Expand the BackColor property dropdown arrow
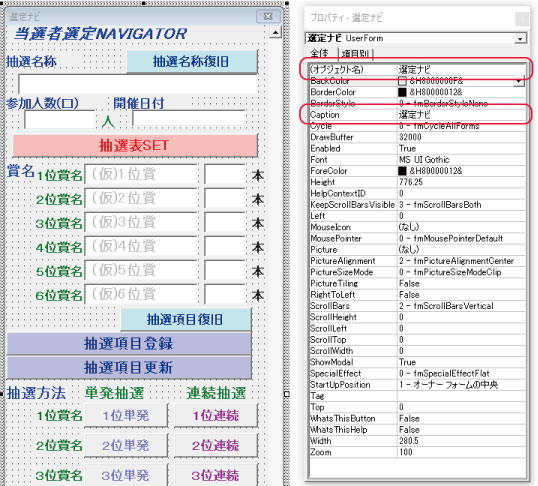 (x=519, y=81)
